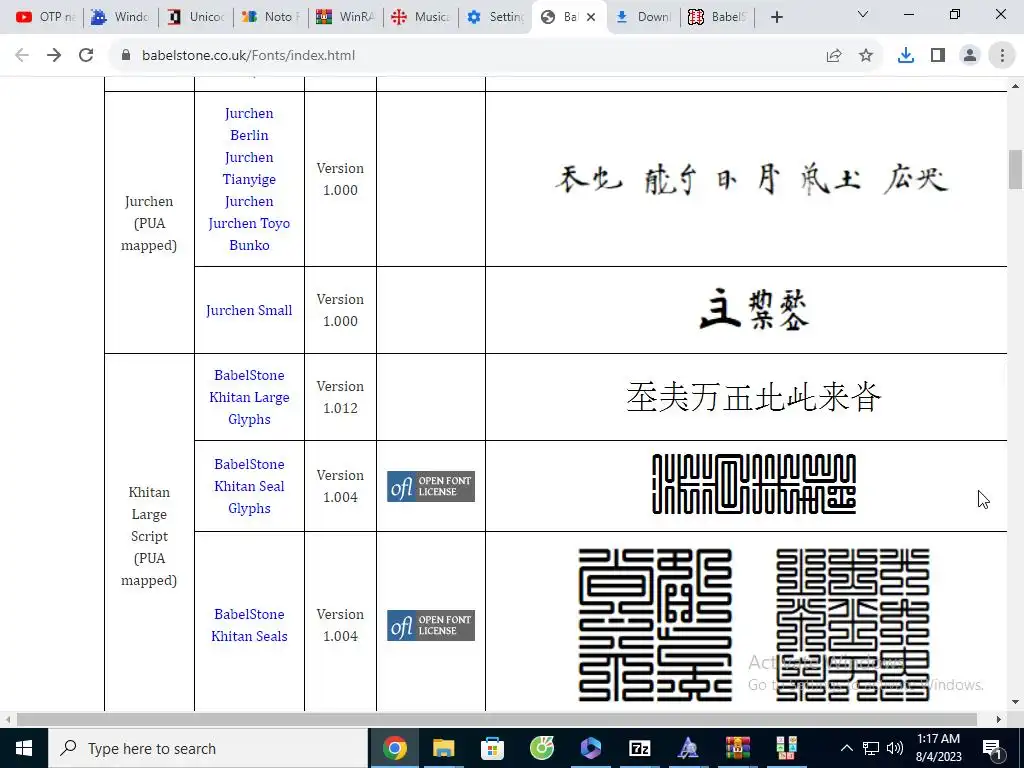Open a new browser tab
1024x768 pixels.
click(776, 17)
